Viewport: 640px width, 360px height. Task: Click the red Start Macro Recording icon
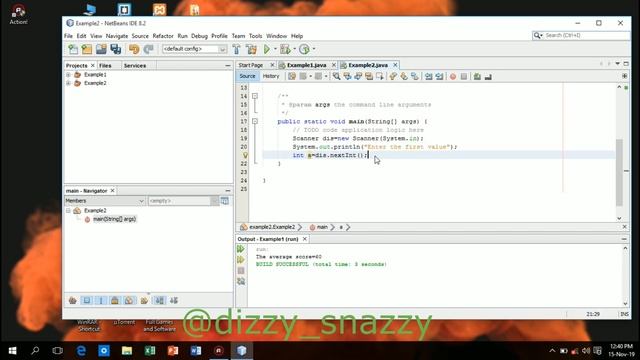[453, 76]
